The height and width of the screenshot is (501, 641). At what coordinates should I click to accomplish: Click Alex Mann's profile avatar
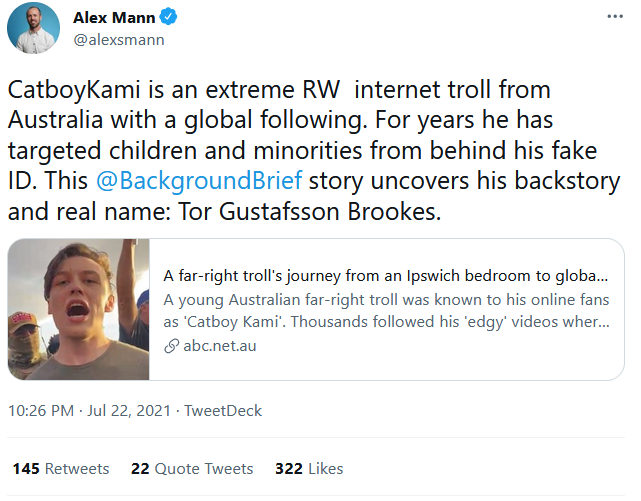pyautogui.click(x=33, y=28)
